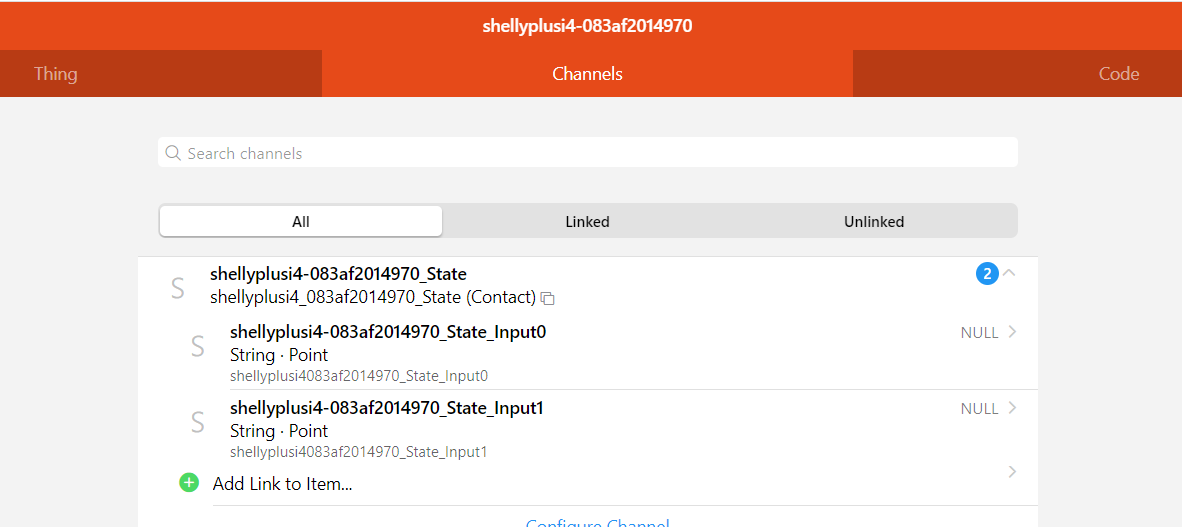The width and height of the screenshot is (1182, 527).
Task: Open State_Input0 item via its chevron
Action: [x=1012, y=332]
